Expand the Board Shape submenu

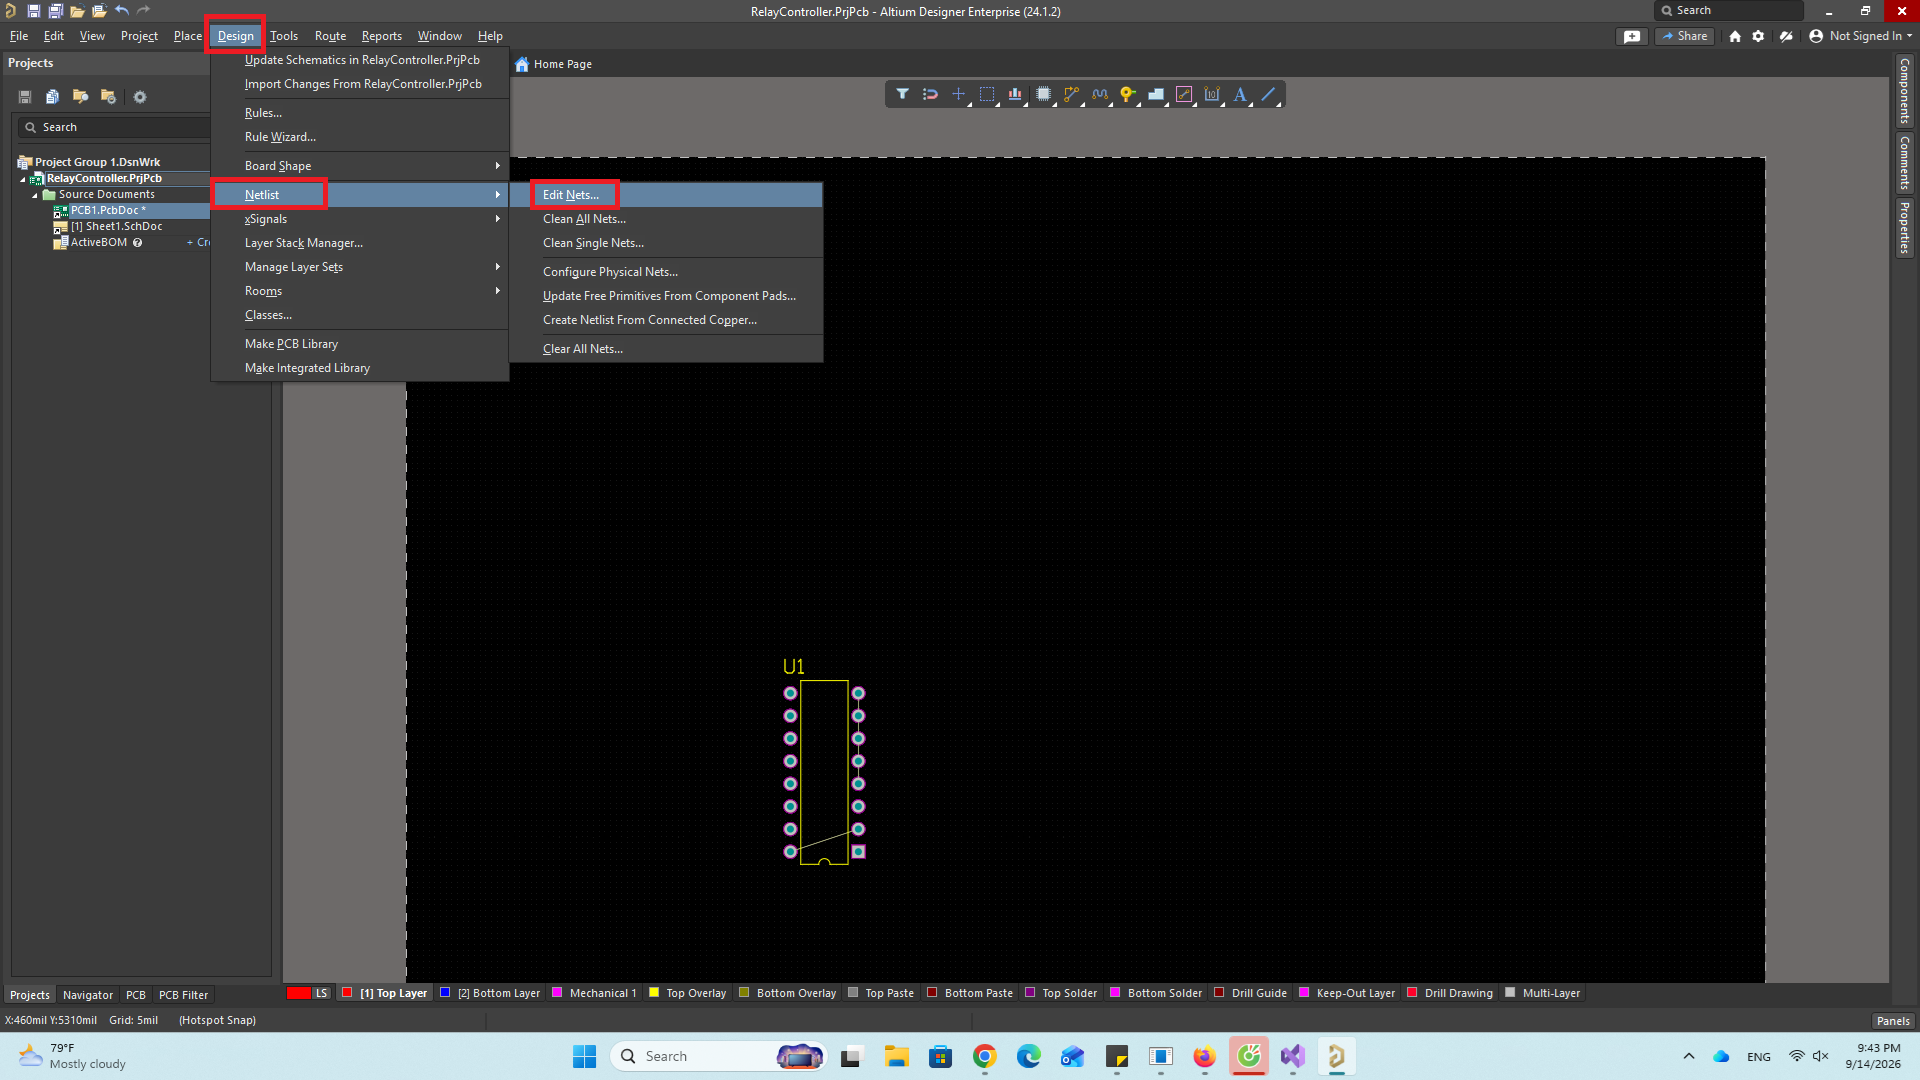[360, 166]
